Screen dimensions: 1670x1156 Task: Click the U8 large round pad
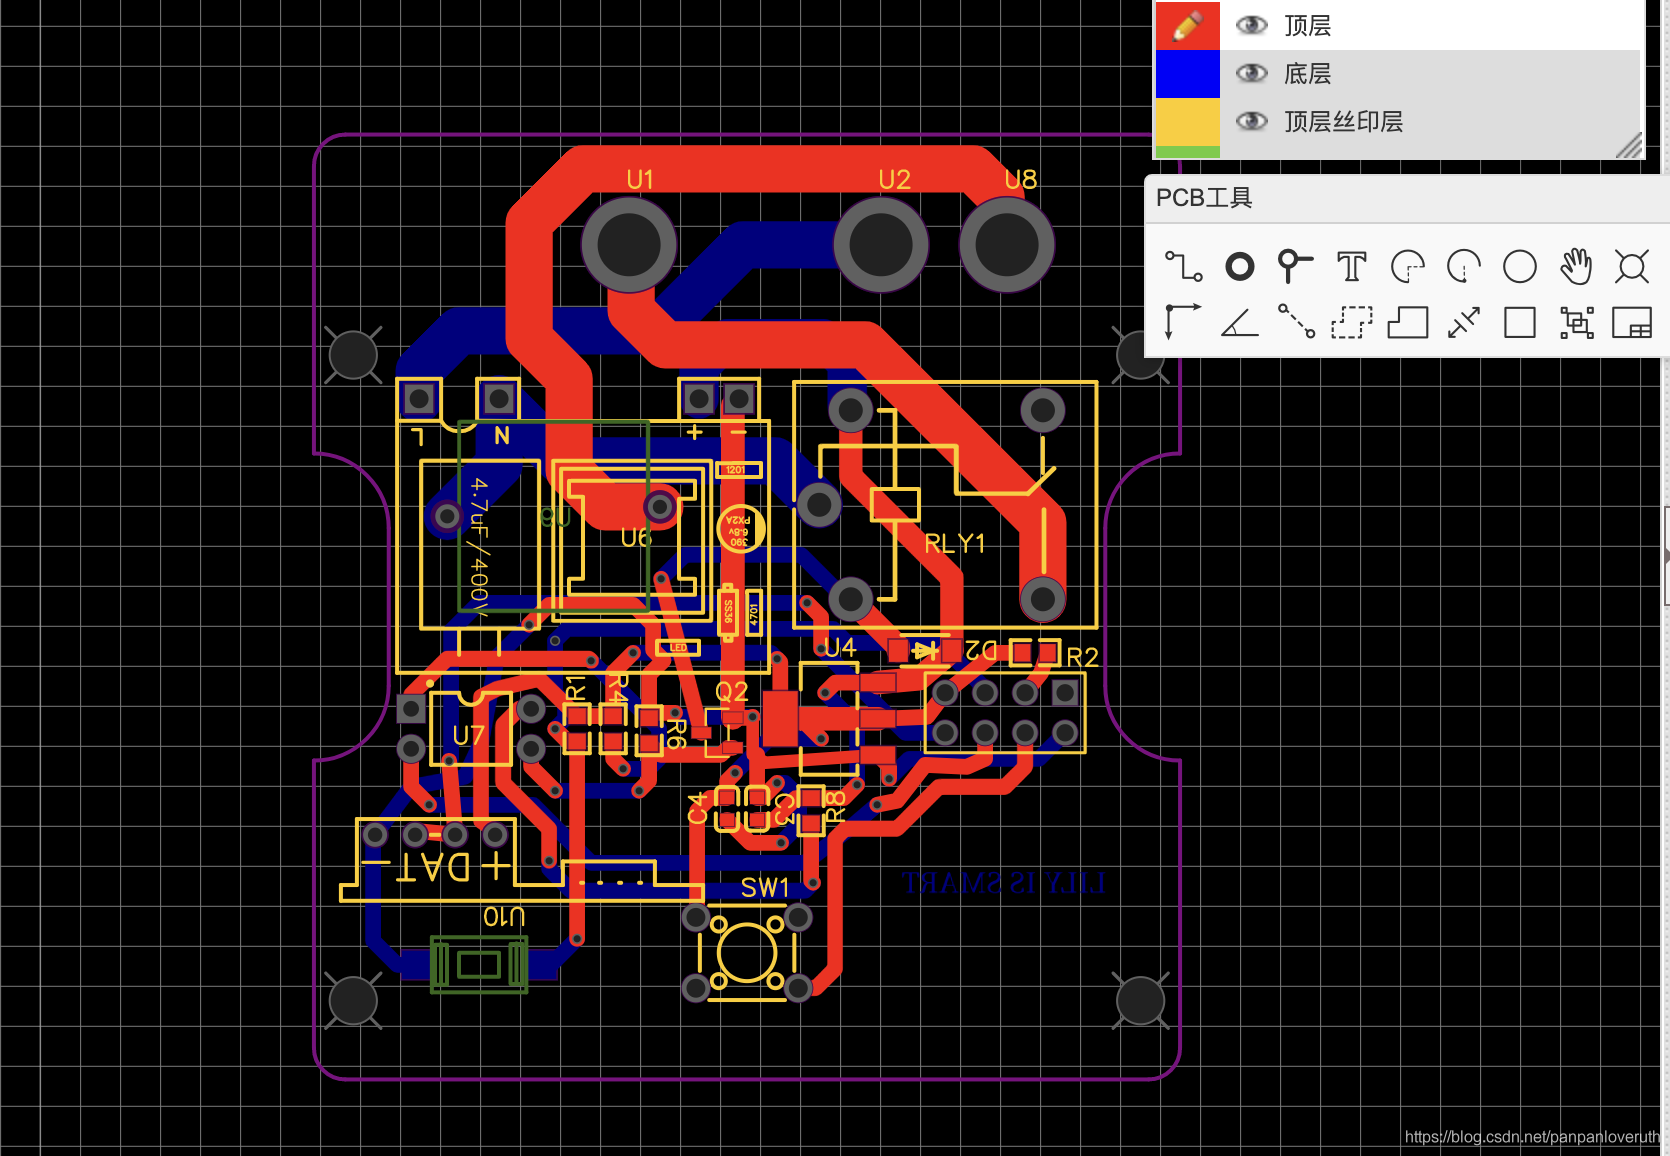[1007, 245]
